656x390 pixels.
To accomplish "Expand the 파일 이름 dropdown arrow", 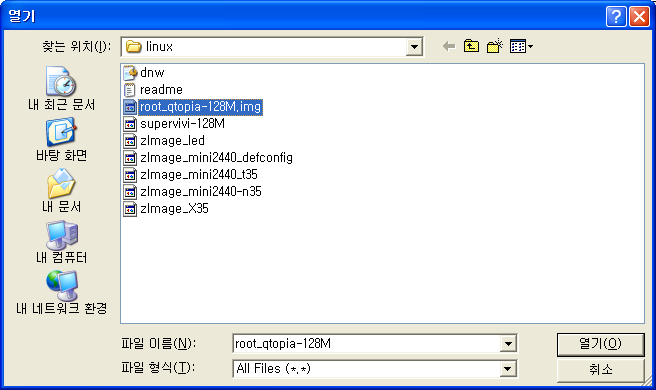I will [x=508, y=344].
